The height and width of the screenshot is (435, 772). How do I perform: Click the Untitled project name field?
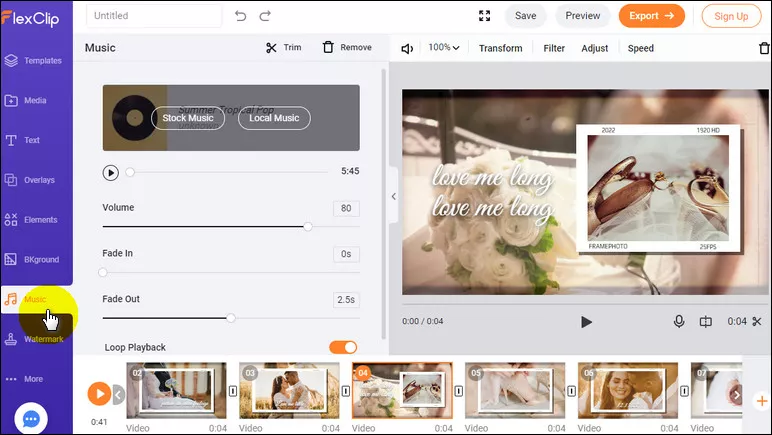[x=154, y=16]
